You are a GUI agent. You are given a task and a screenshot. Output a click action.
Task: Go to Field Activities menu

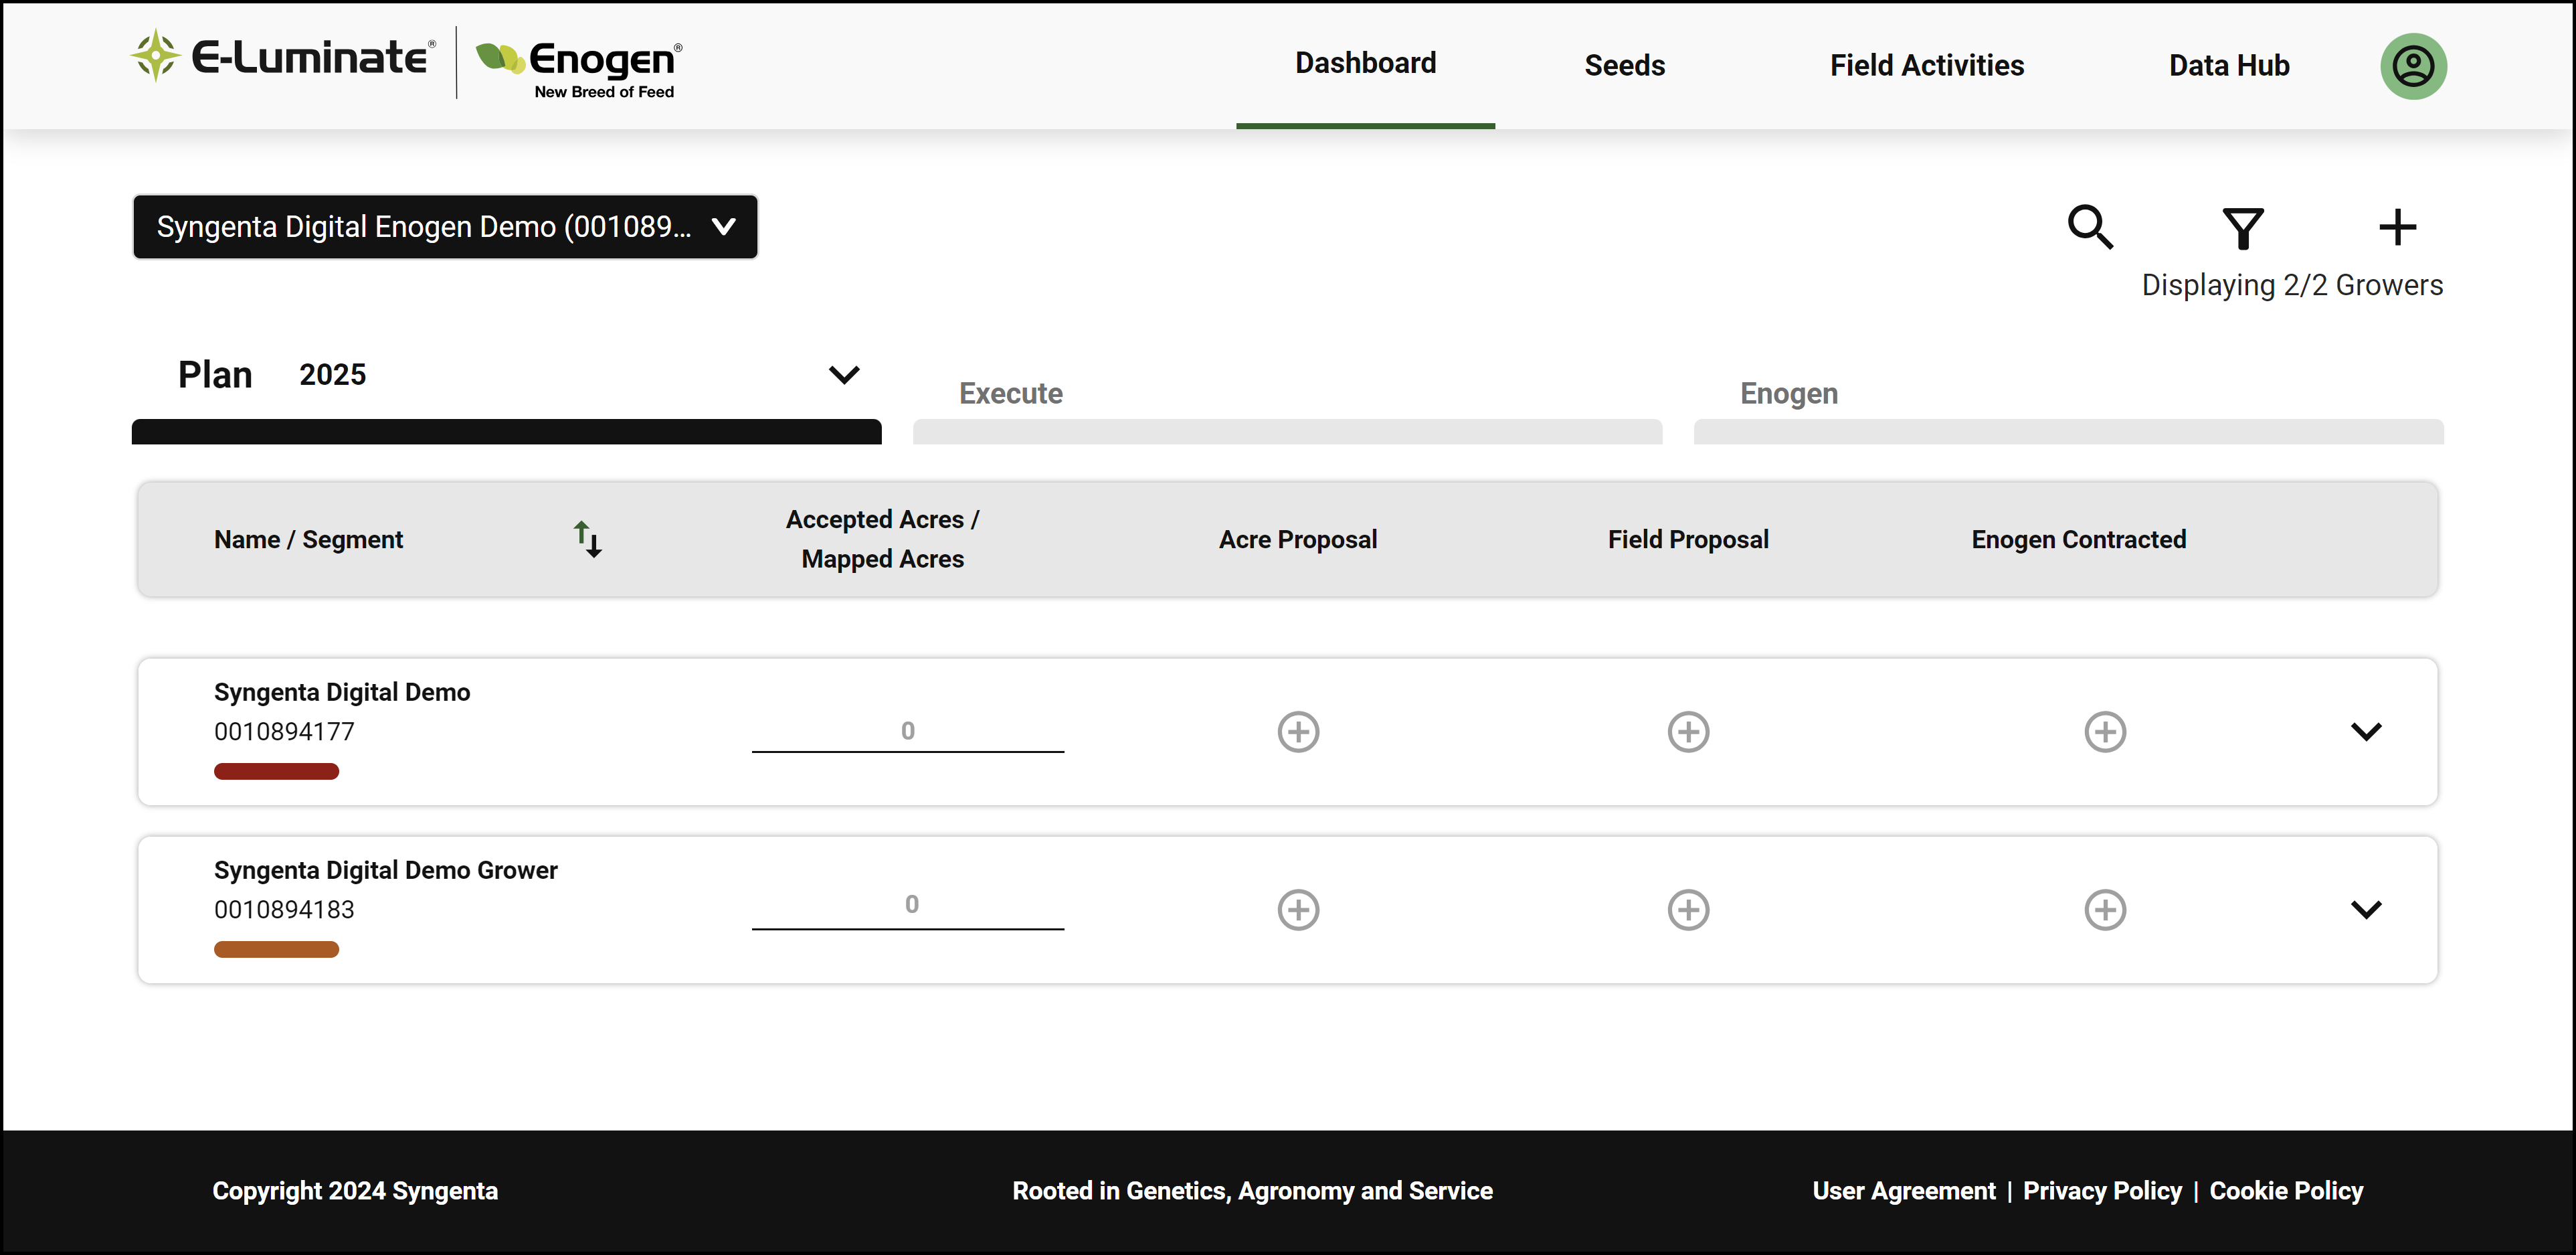pyautogui.click(x=1926, y=66)
